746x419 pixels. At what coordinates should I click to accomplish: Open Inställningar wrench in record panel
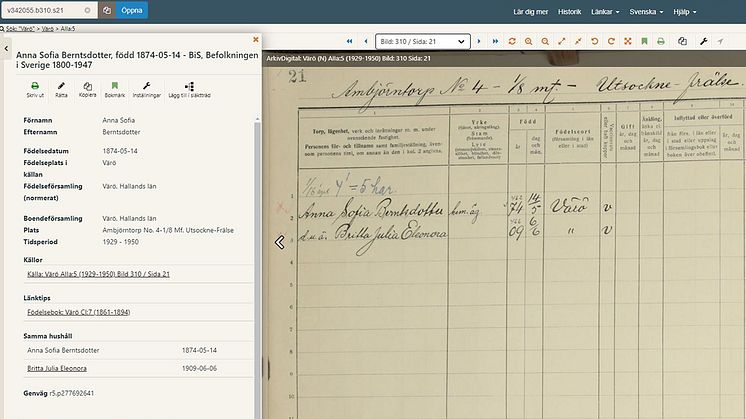(x=147, y=89)
